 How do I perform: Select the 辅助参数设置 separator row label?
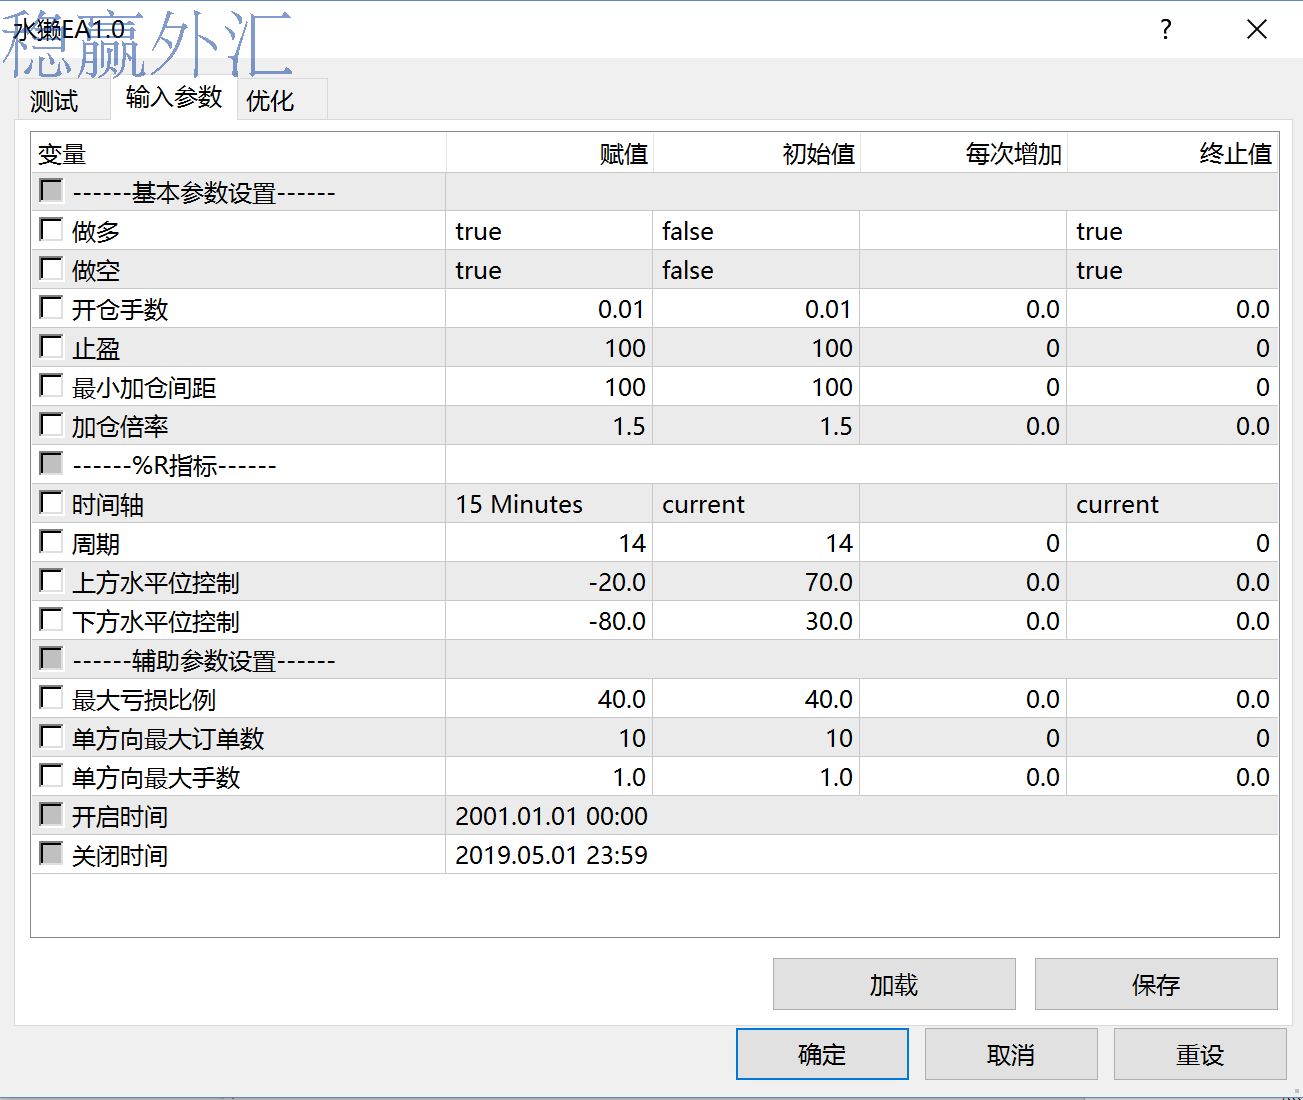tap(204, 661)
